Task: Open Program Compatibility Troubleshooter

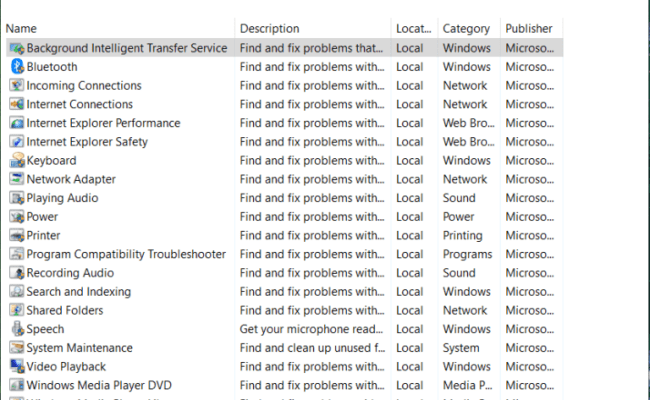Action: [x=126, y=255]
